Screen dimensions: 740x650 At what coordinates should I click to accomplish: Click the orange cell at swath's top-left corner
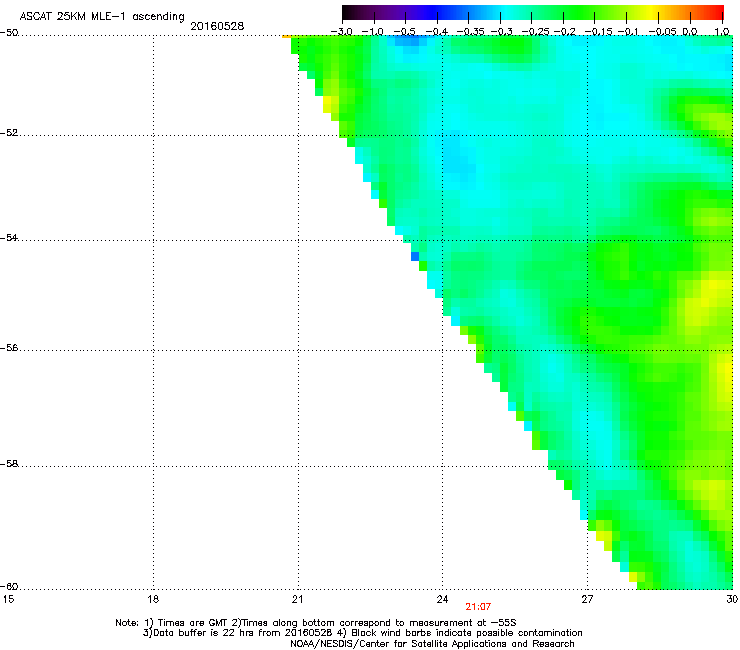click(286, 36)
